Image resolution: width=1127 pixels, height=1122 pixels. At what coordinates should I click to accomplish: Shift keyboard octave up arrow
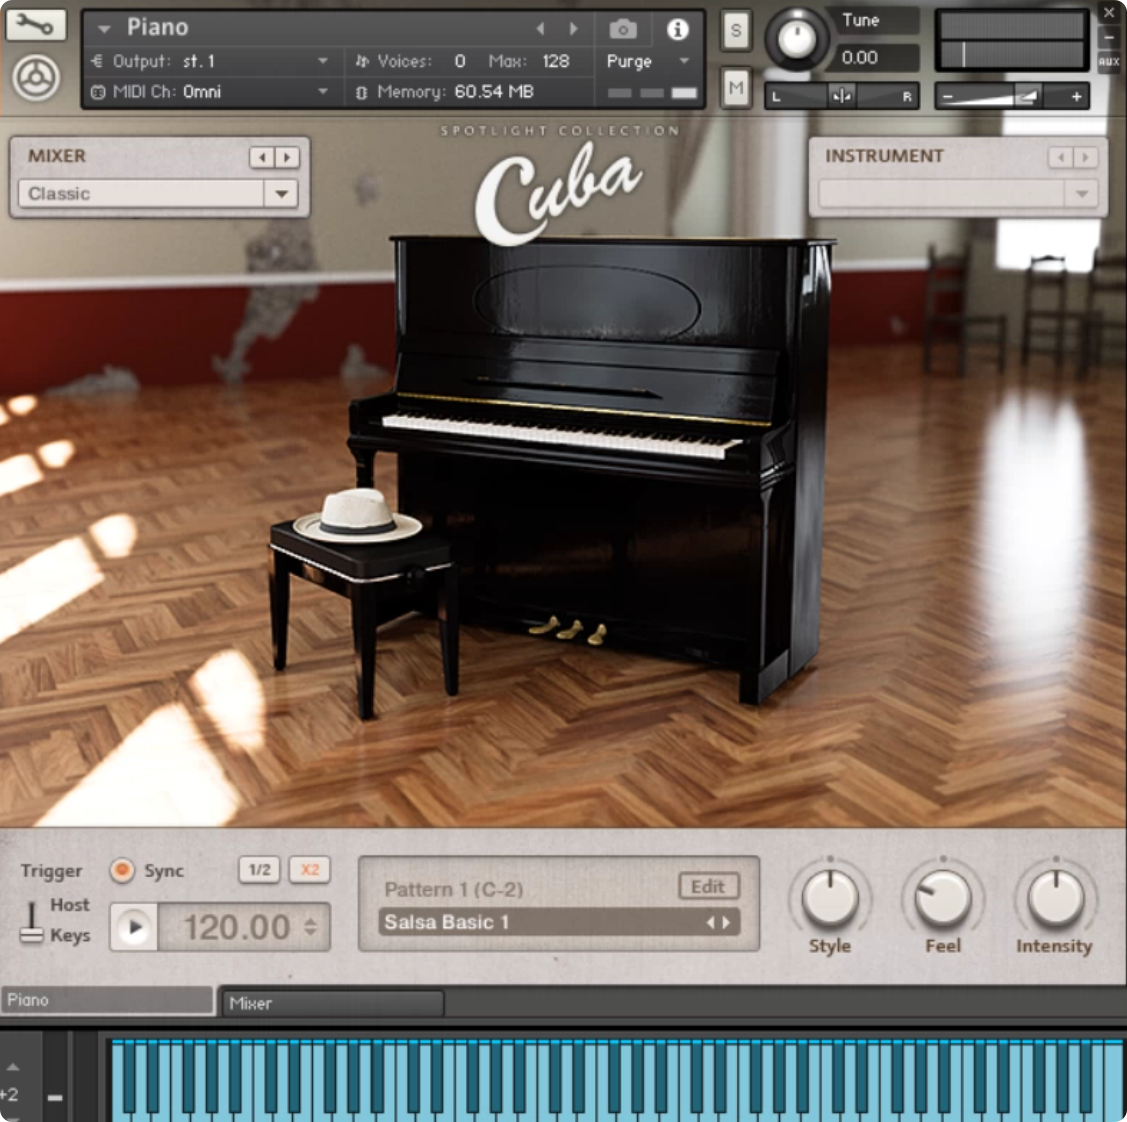[13, 1067]
